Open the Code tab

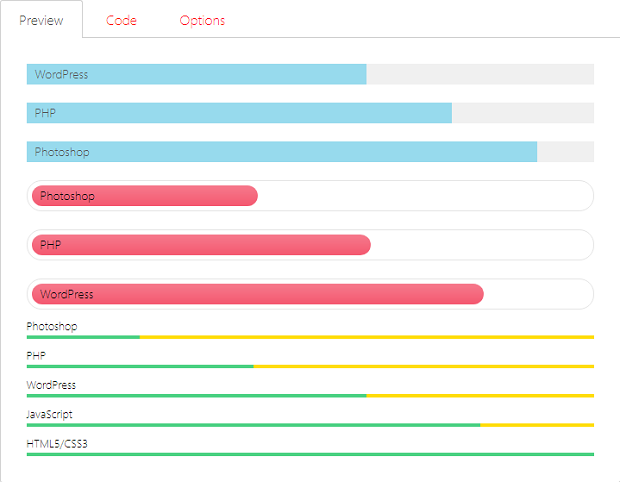click(121, 20)
